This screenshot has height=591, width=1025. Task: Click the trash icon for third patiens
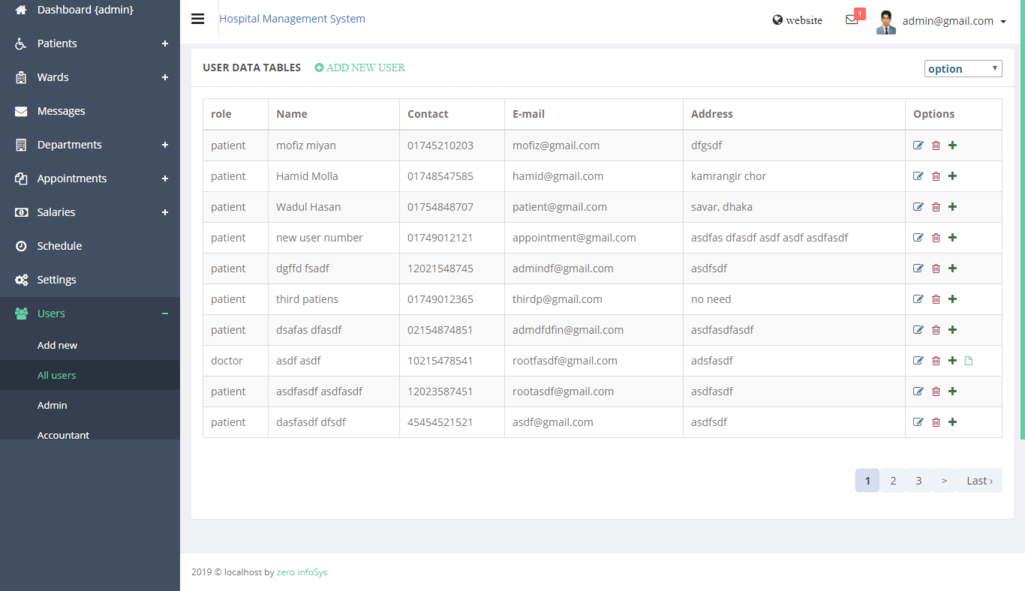point(936,300)
